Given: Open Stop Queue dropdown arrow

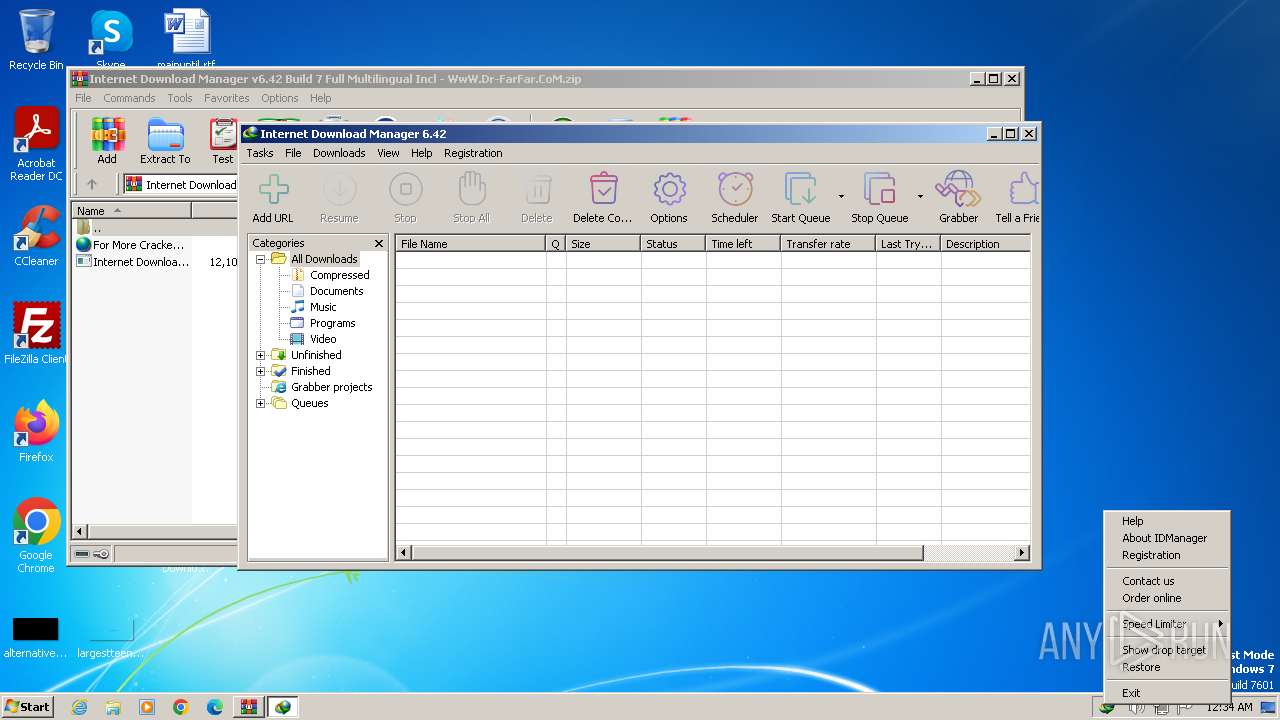Looking at the screenshot, I should [920, 196].
